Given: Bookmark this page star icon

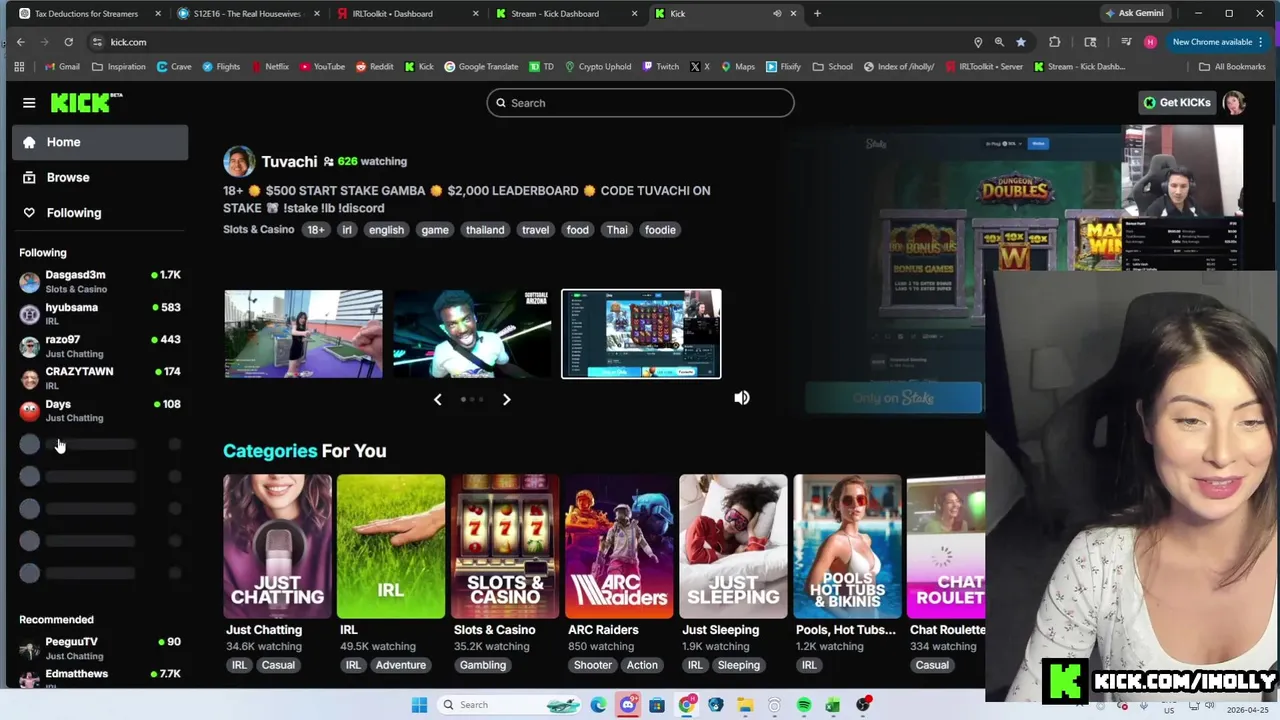Looking at the screenshot, I should click(x=1020, y=42).
